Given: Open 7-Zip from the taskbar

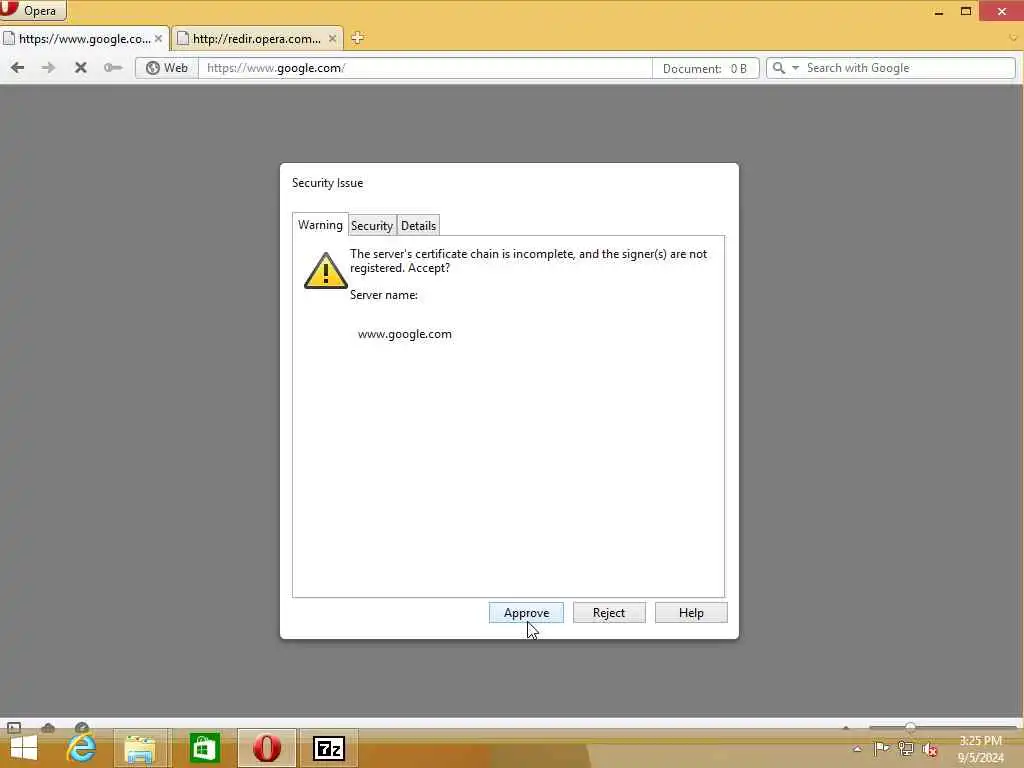Looking at the screenshot, I should click(x=328, y=748).
